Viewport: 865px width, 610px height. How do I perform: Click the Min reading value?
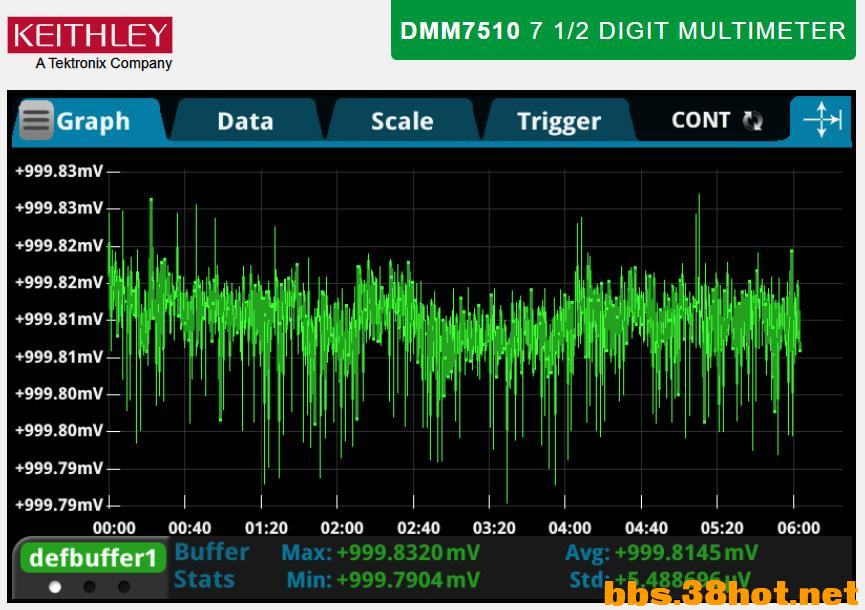coord(407,579)
